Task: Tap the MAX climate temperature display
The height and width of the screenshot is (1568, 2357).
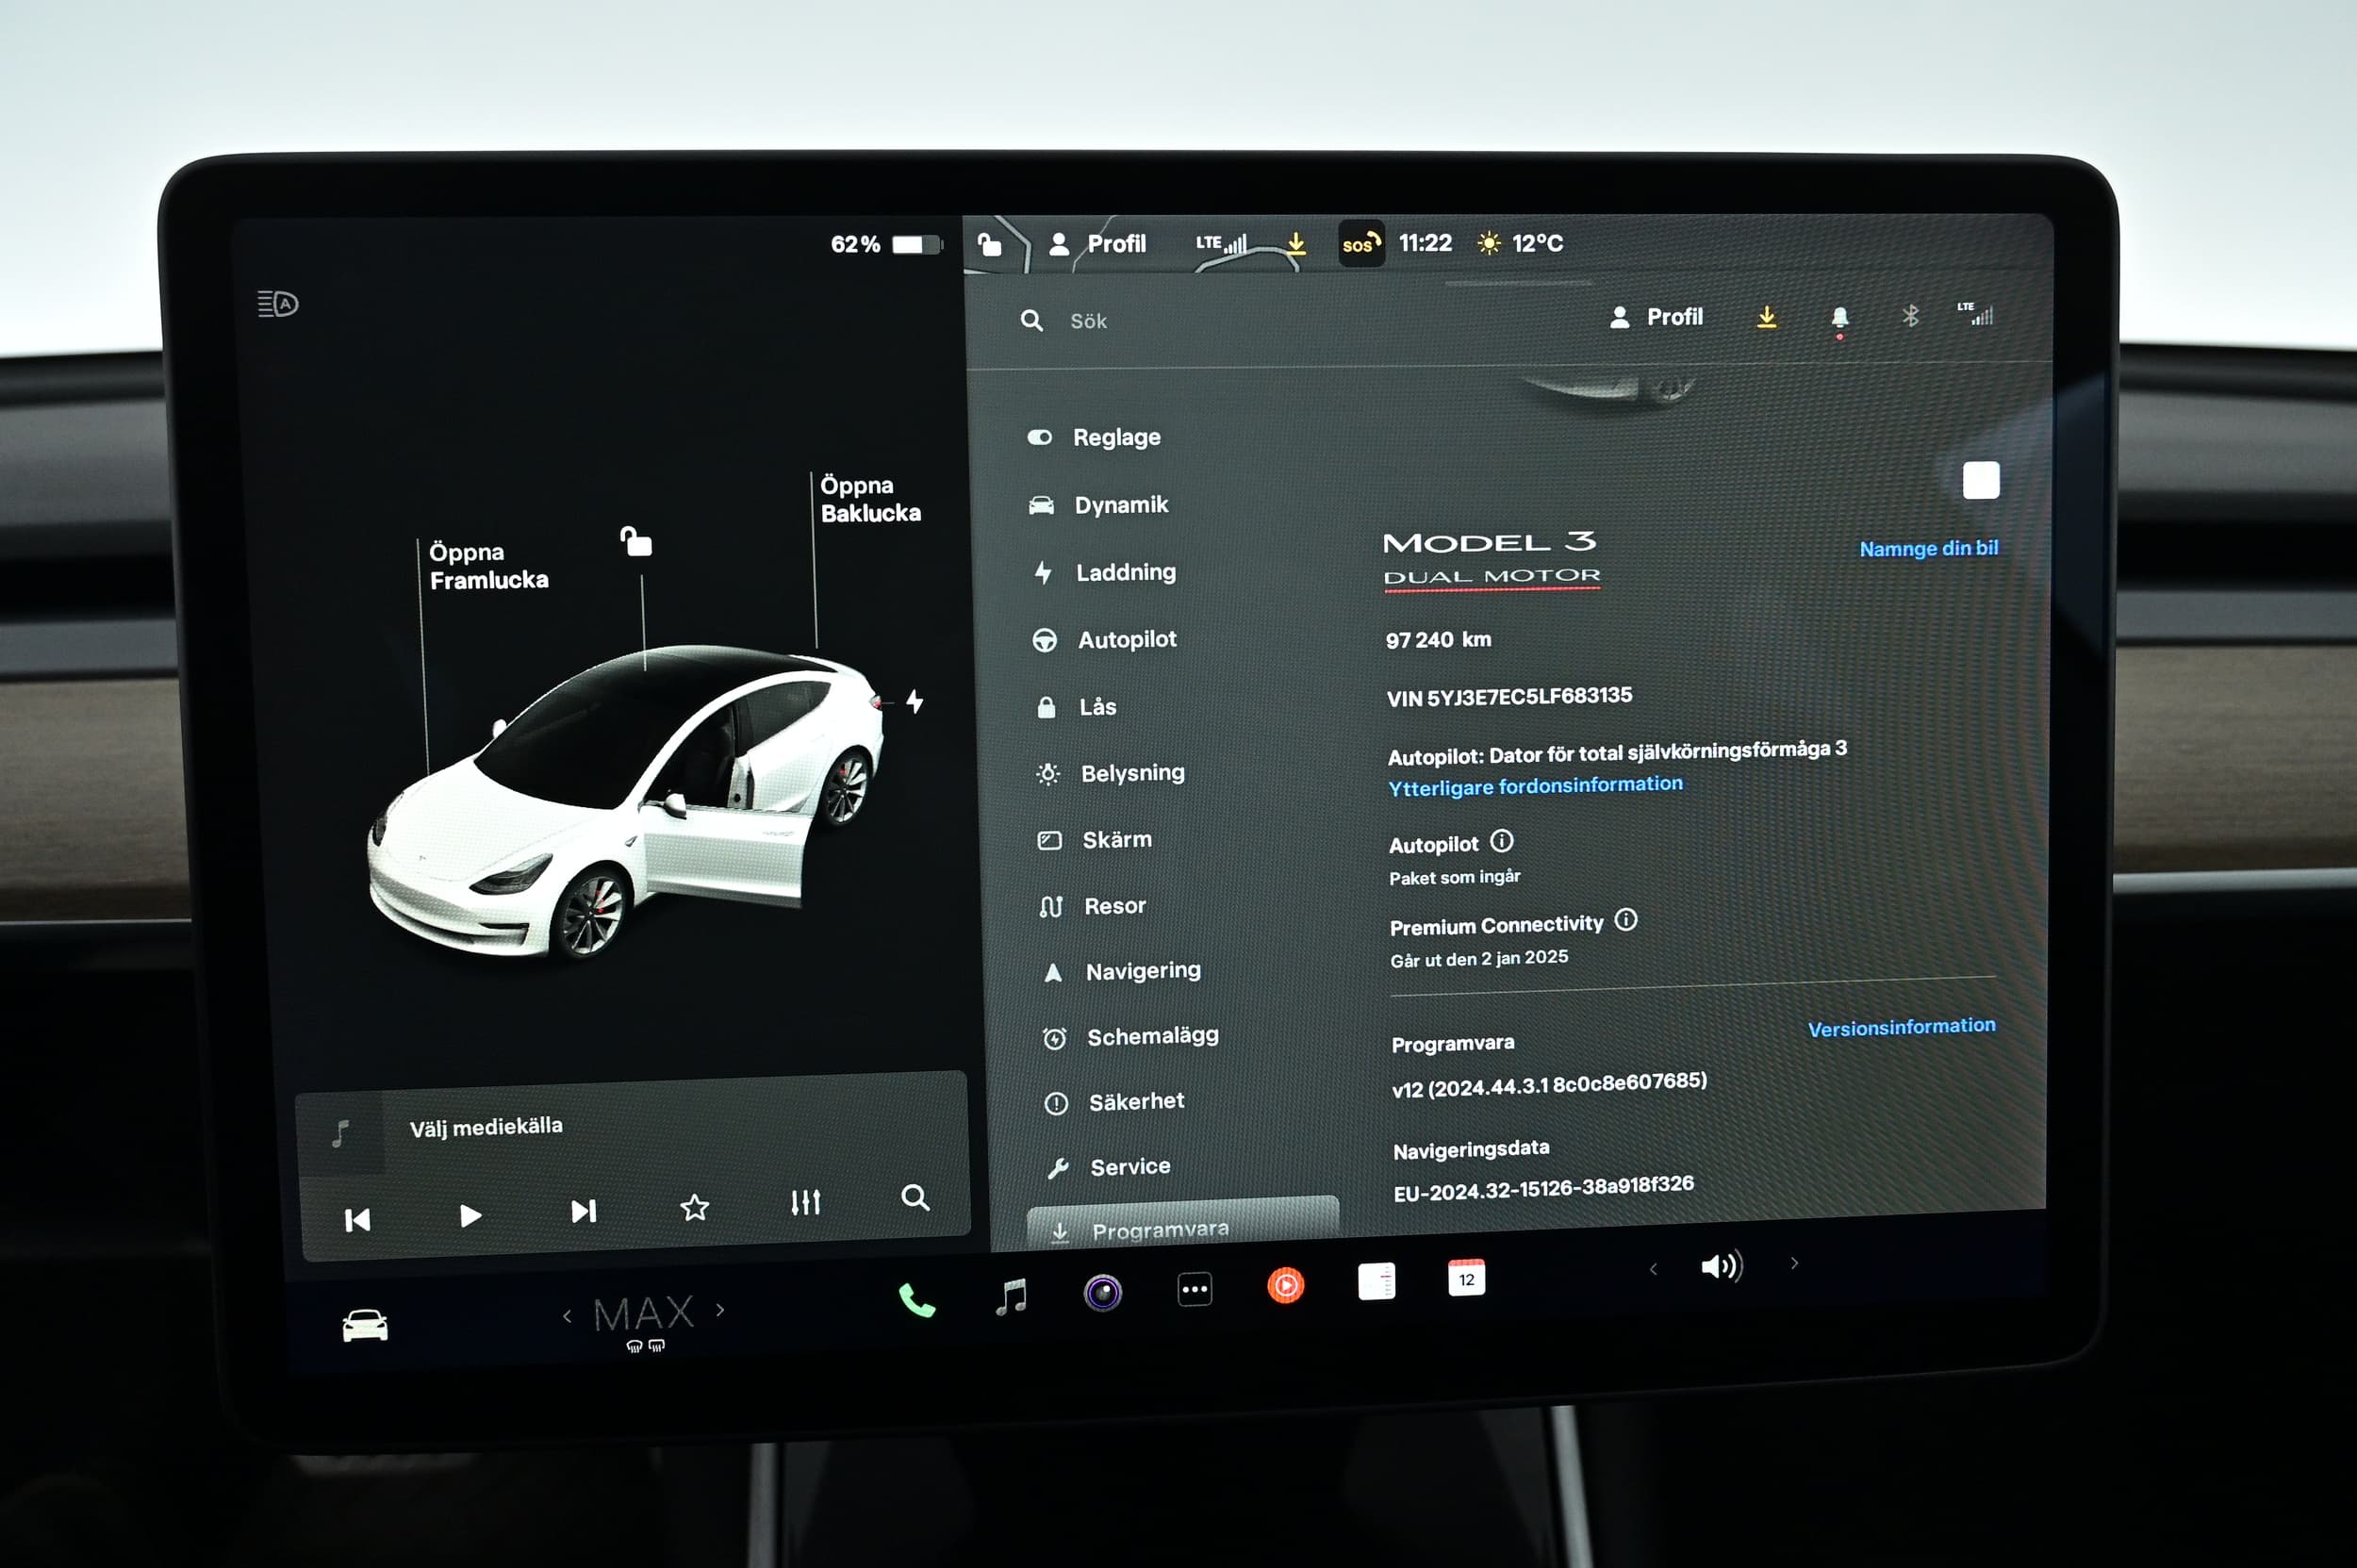Action: 644,1314
